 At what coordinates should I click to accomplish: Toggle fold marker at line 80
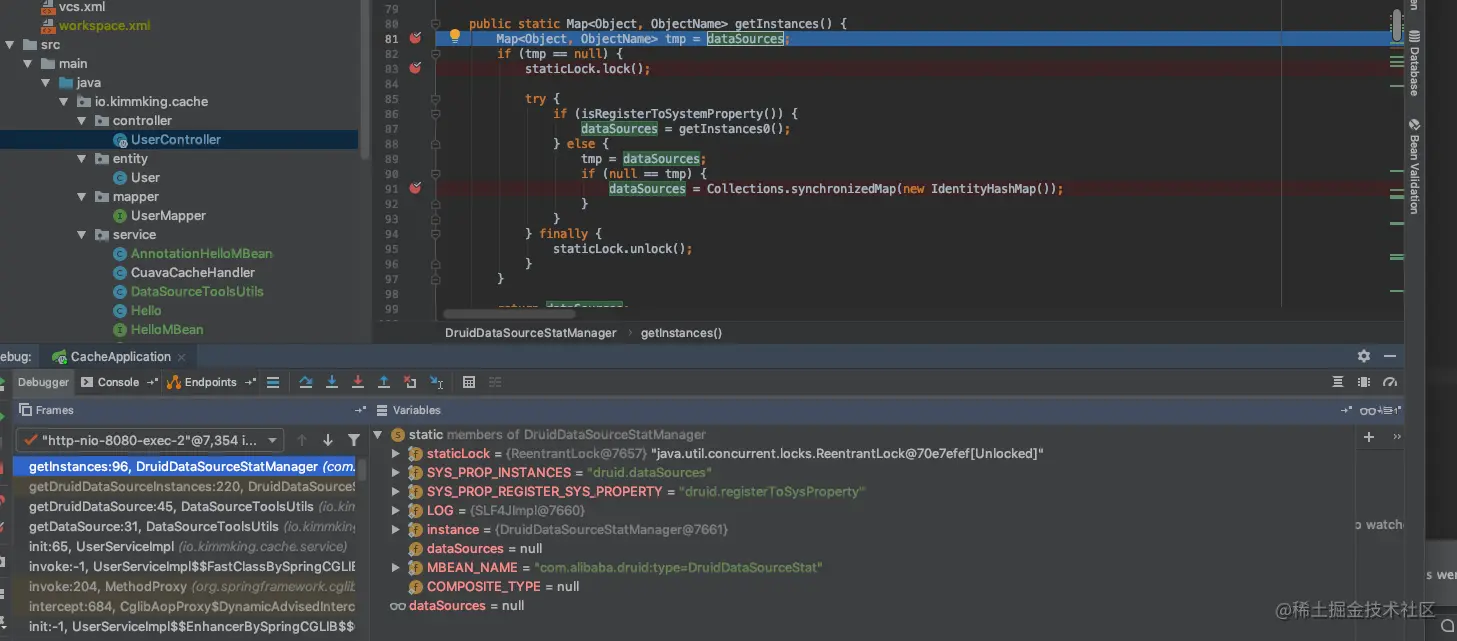click(436, 23)
